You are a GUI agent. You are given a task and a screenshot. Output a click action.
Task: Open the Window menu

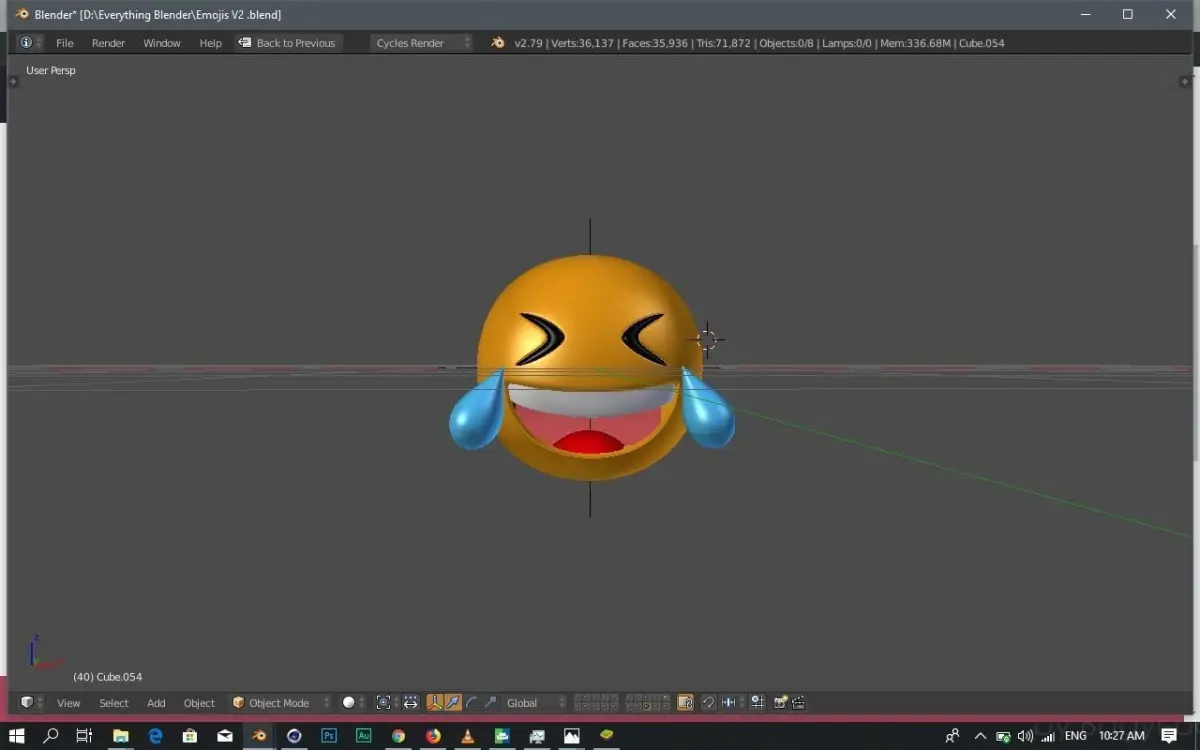pos(162,43)
